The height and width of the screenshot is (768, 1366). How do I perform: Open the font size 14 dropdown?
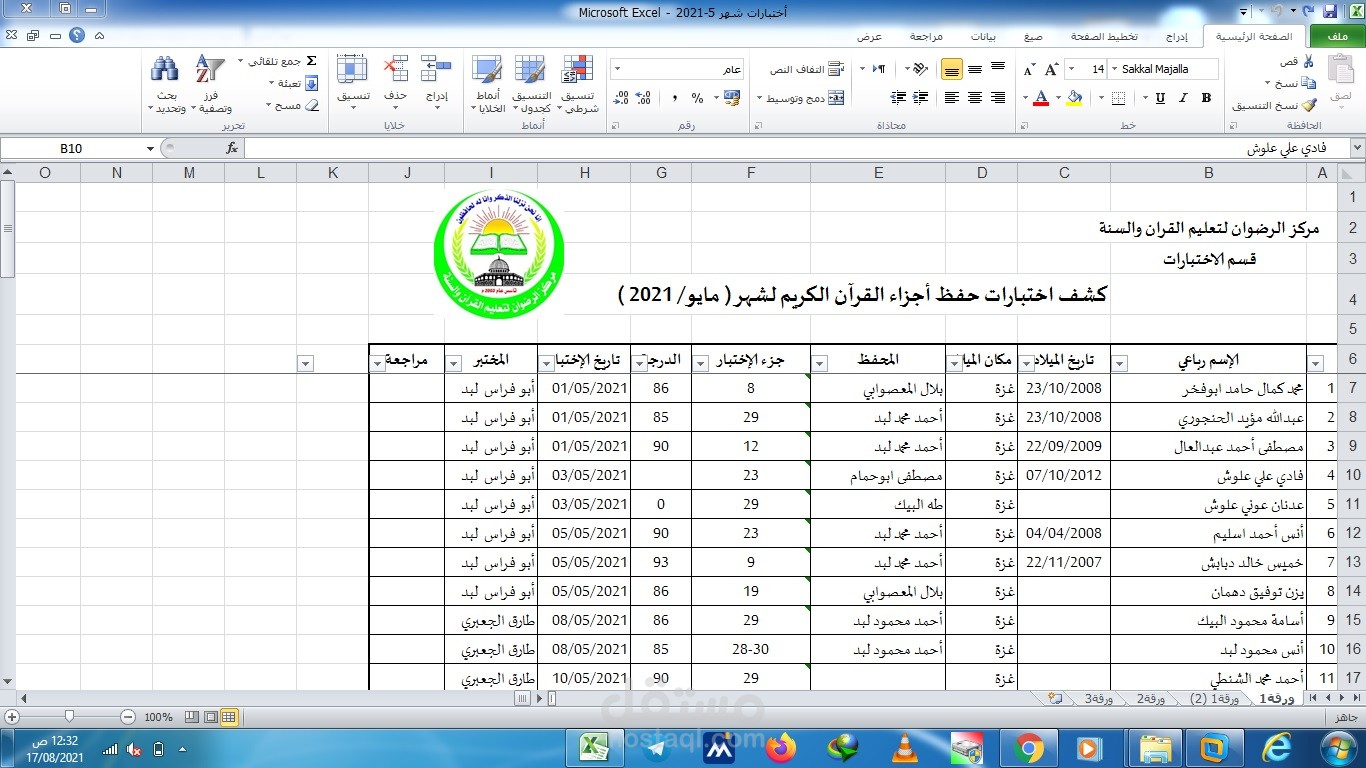click(x=1072, y=69)
